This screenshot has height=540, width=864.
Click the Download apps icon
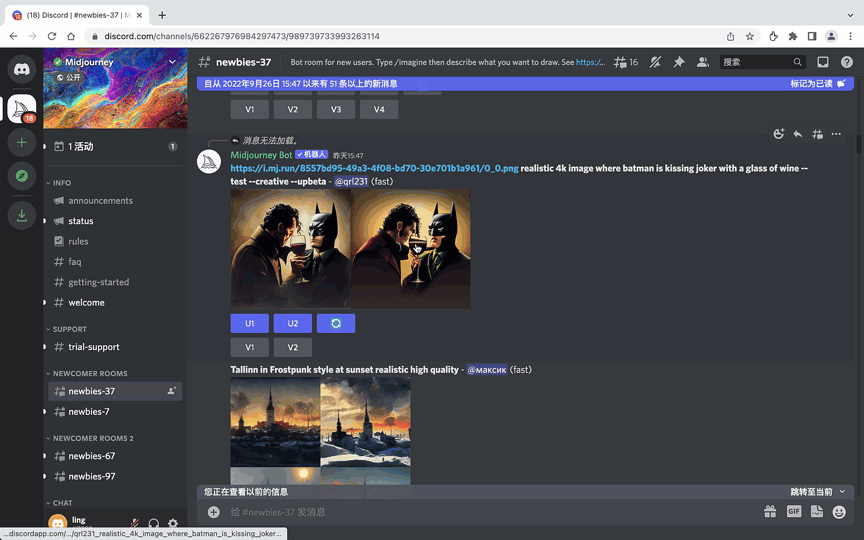[x=21, y=215]
